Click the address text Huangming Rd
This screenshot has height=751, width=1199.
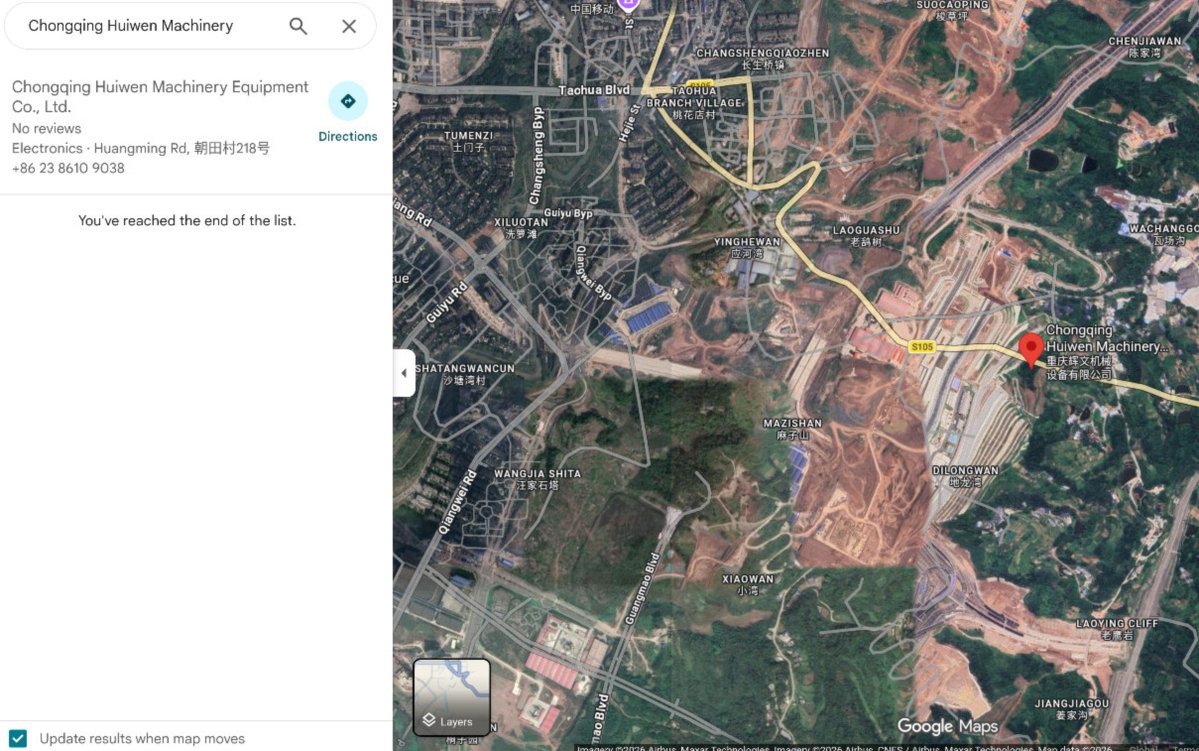click(141, 148)
